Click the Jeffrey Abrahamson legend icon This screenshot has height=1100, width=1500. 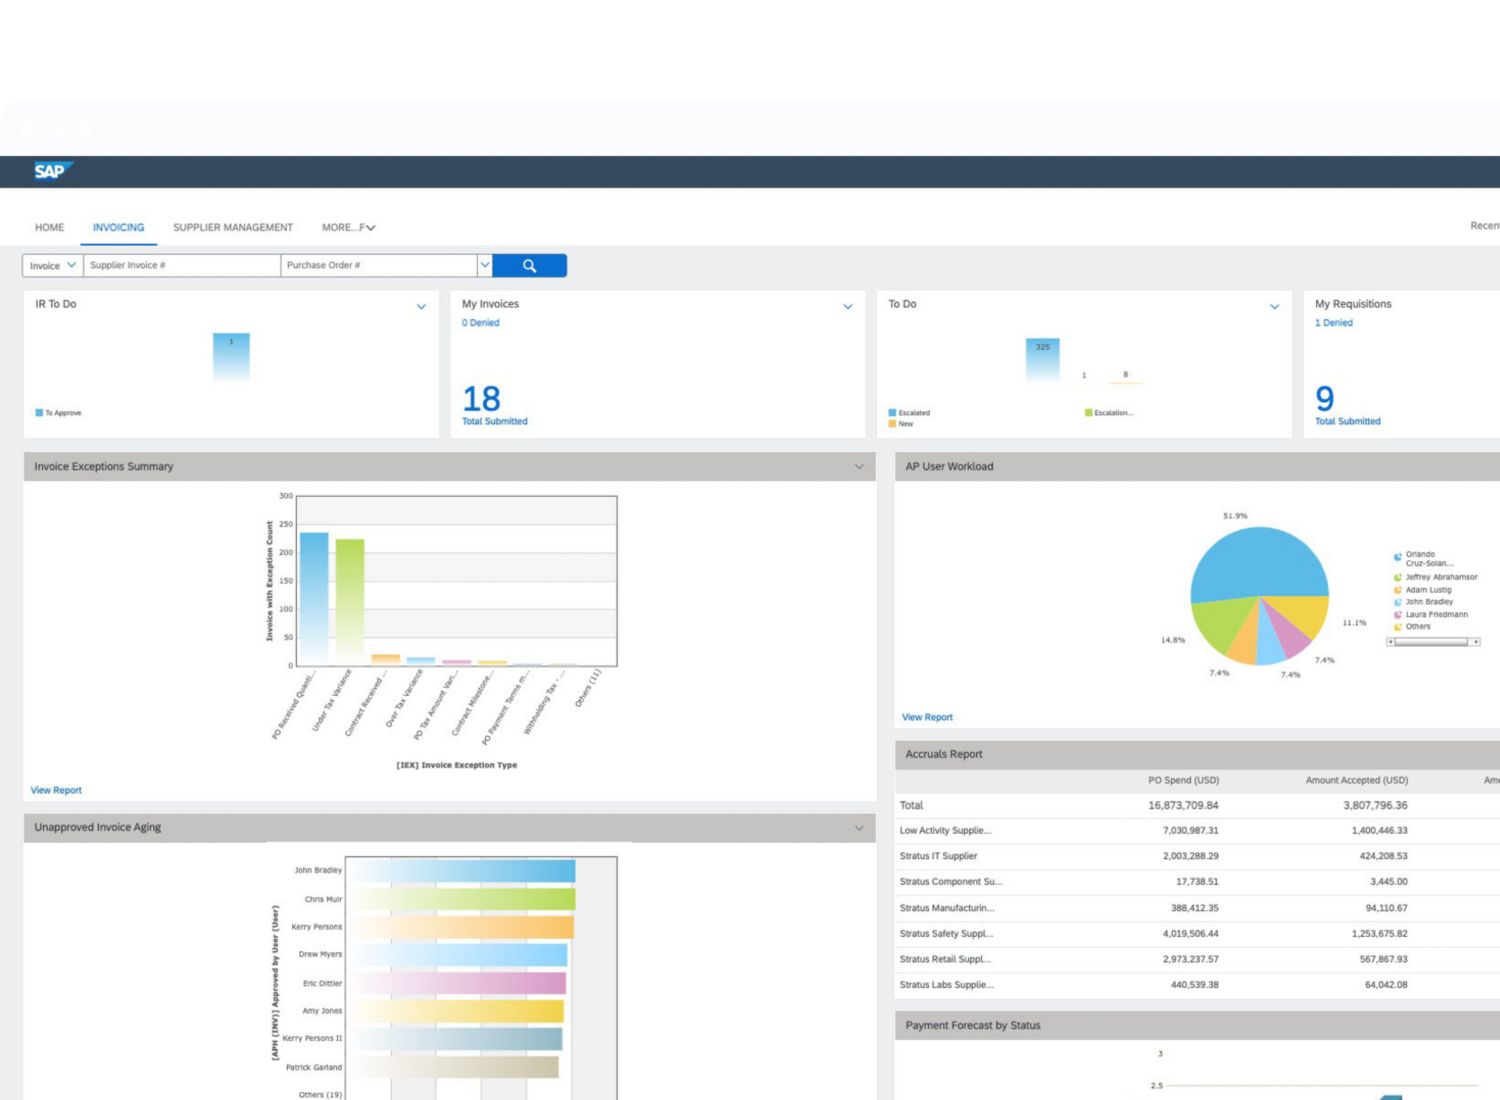click(x=1398, y=577)
